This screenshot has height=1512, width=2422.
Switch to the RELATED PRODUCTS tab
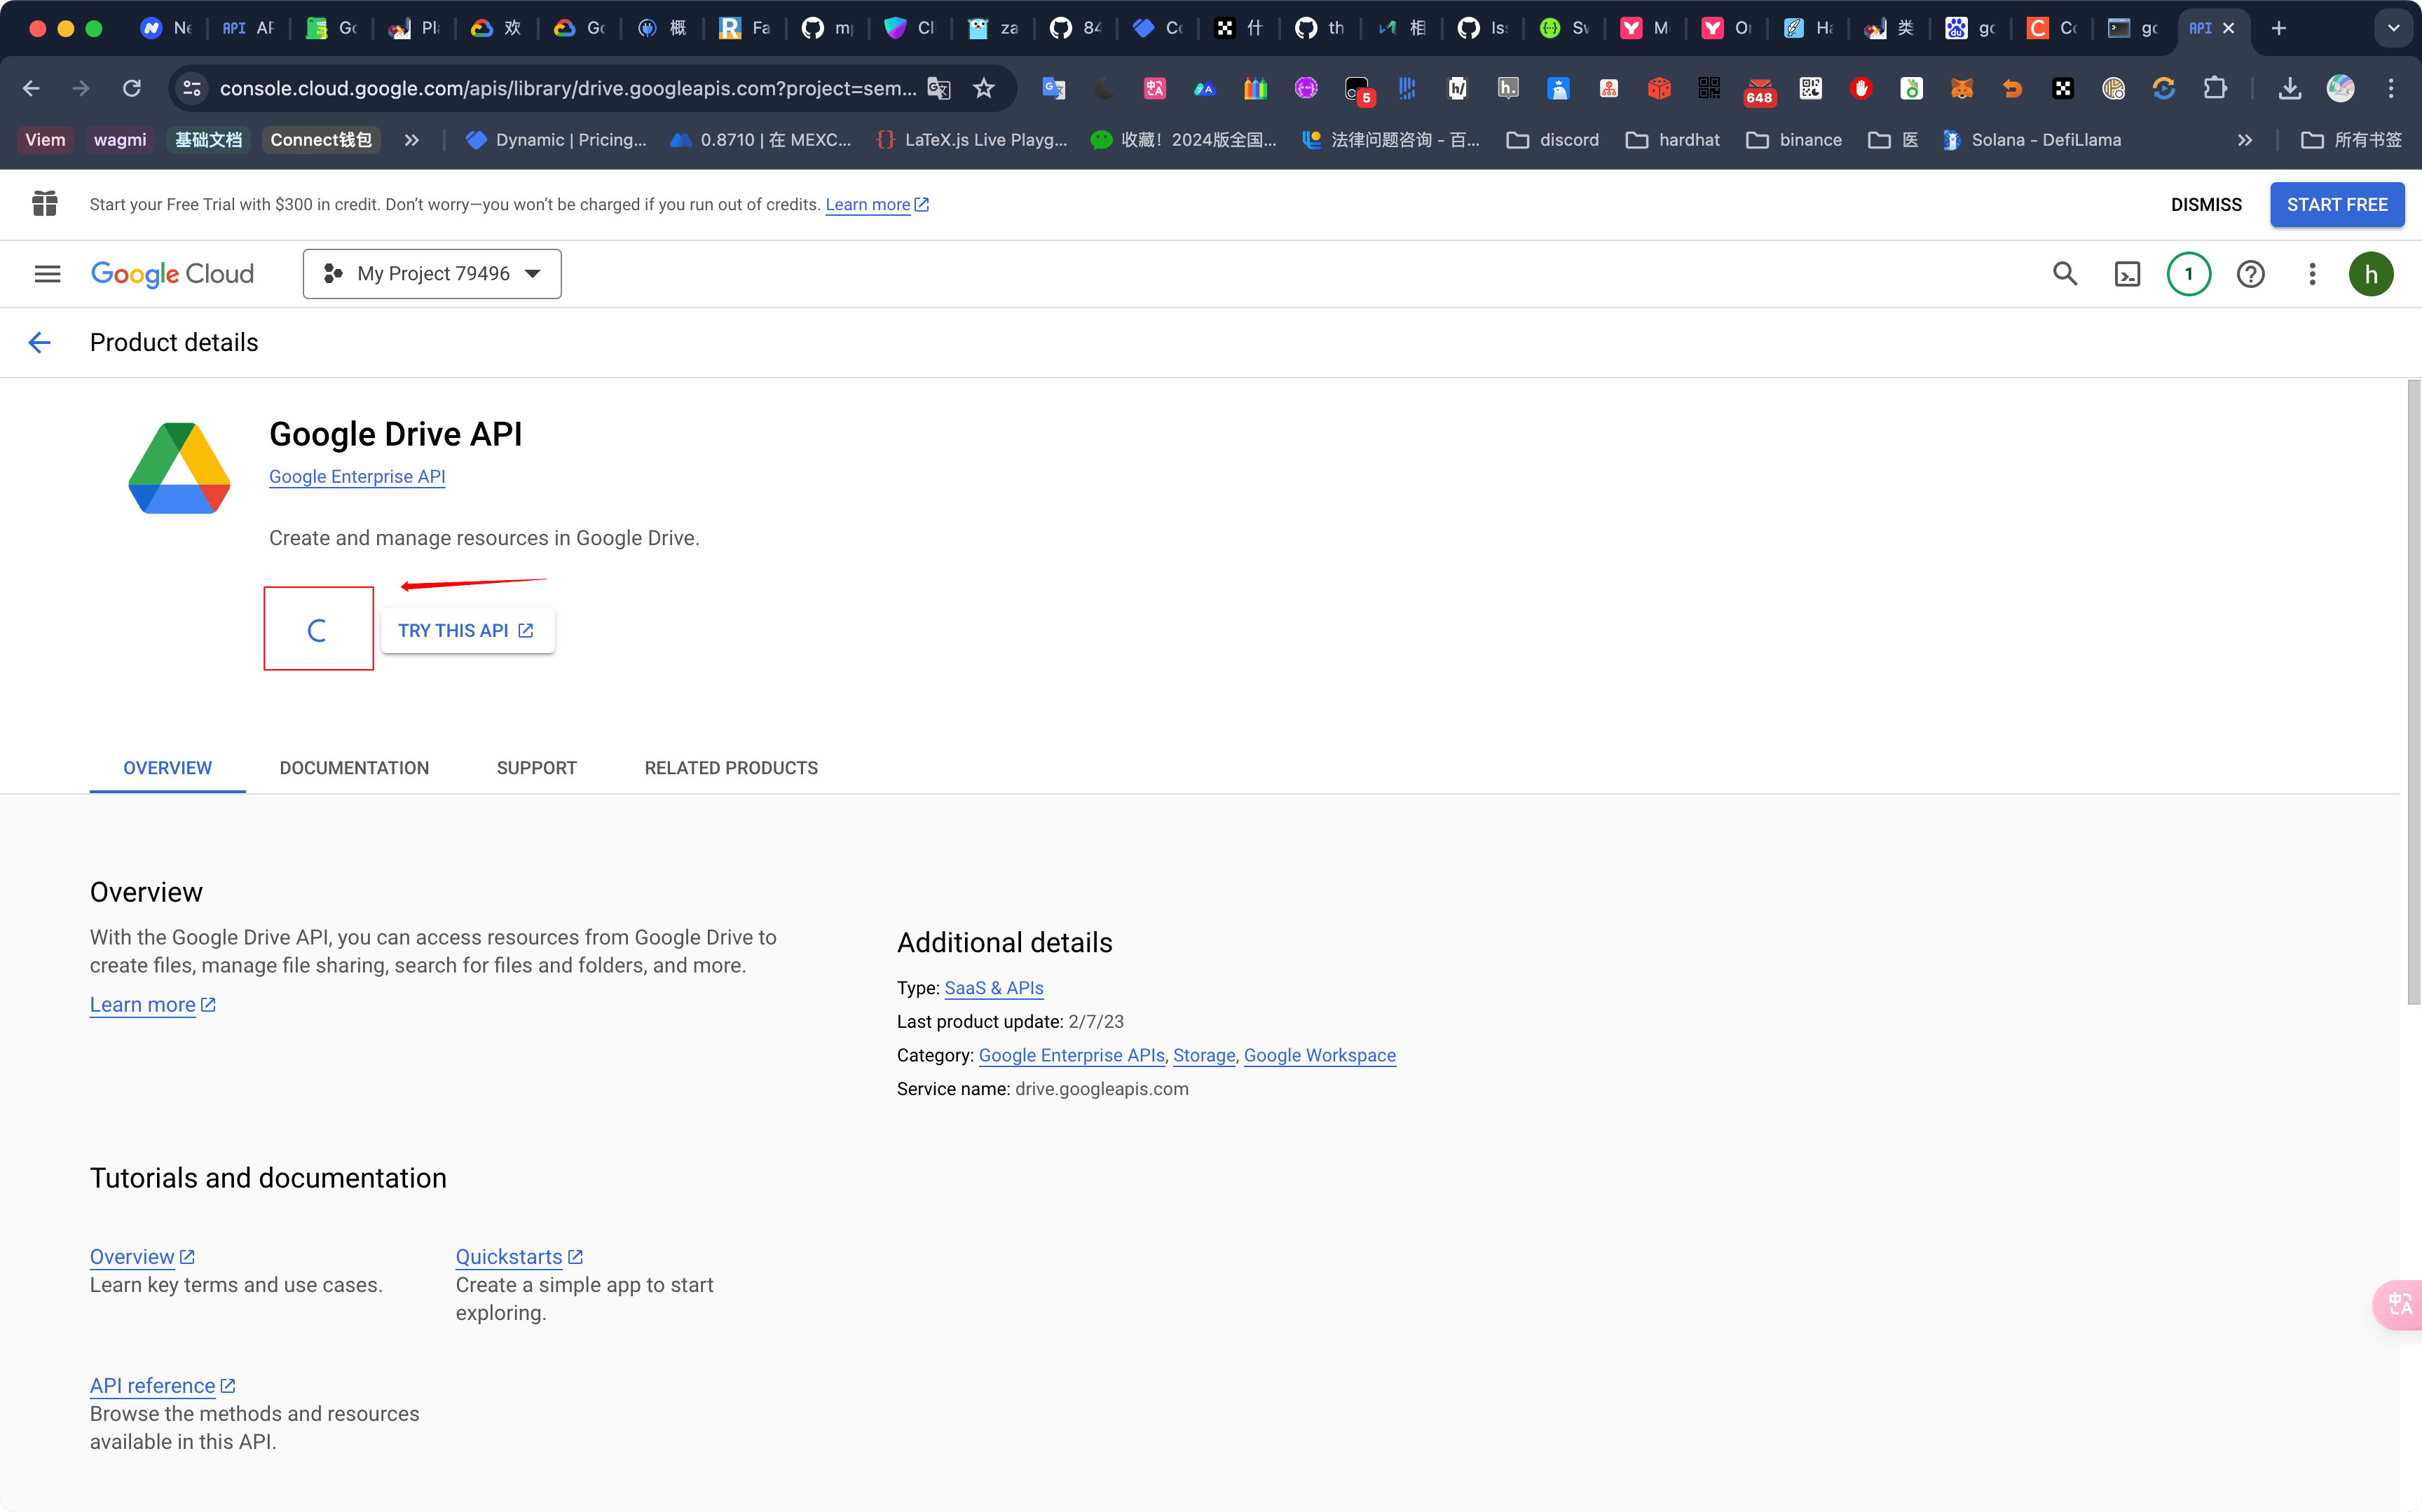click(731, 768)
